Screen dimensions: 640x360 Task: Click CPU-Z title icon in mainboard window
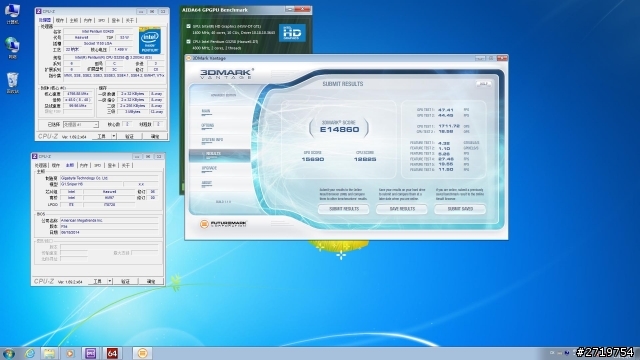click(35, 156)
